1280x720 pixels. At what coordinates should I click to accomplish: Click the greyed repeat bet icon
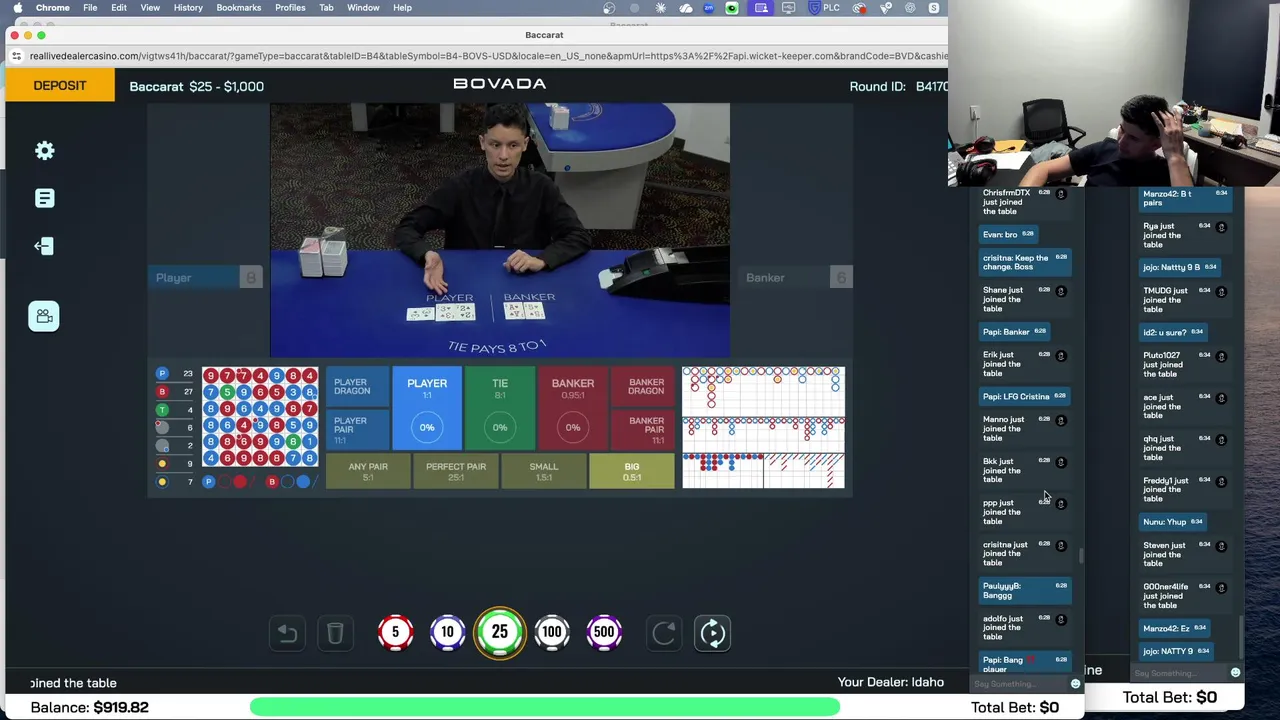point(664,632)
